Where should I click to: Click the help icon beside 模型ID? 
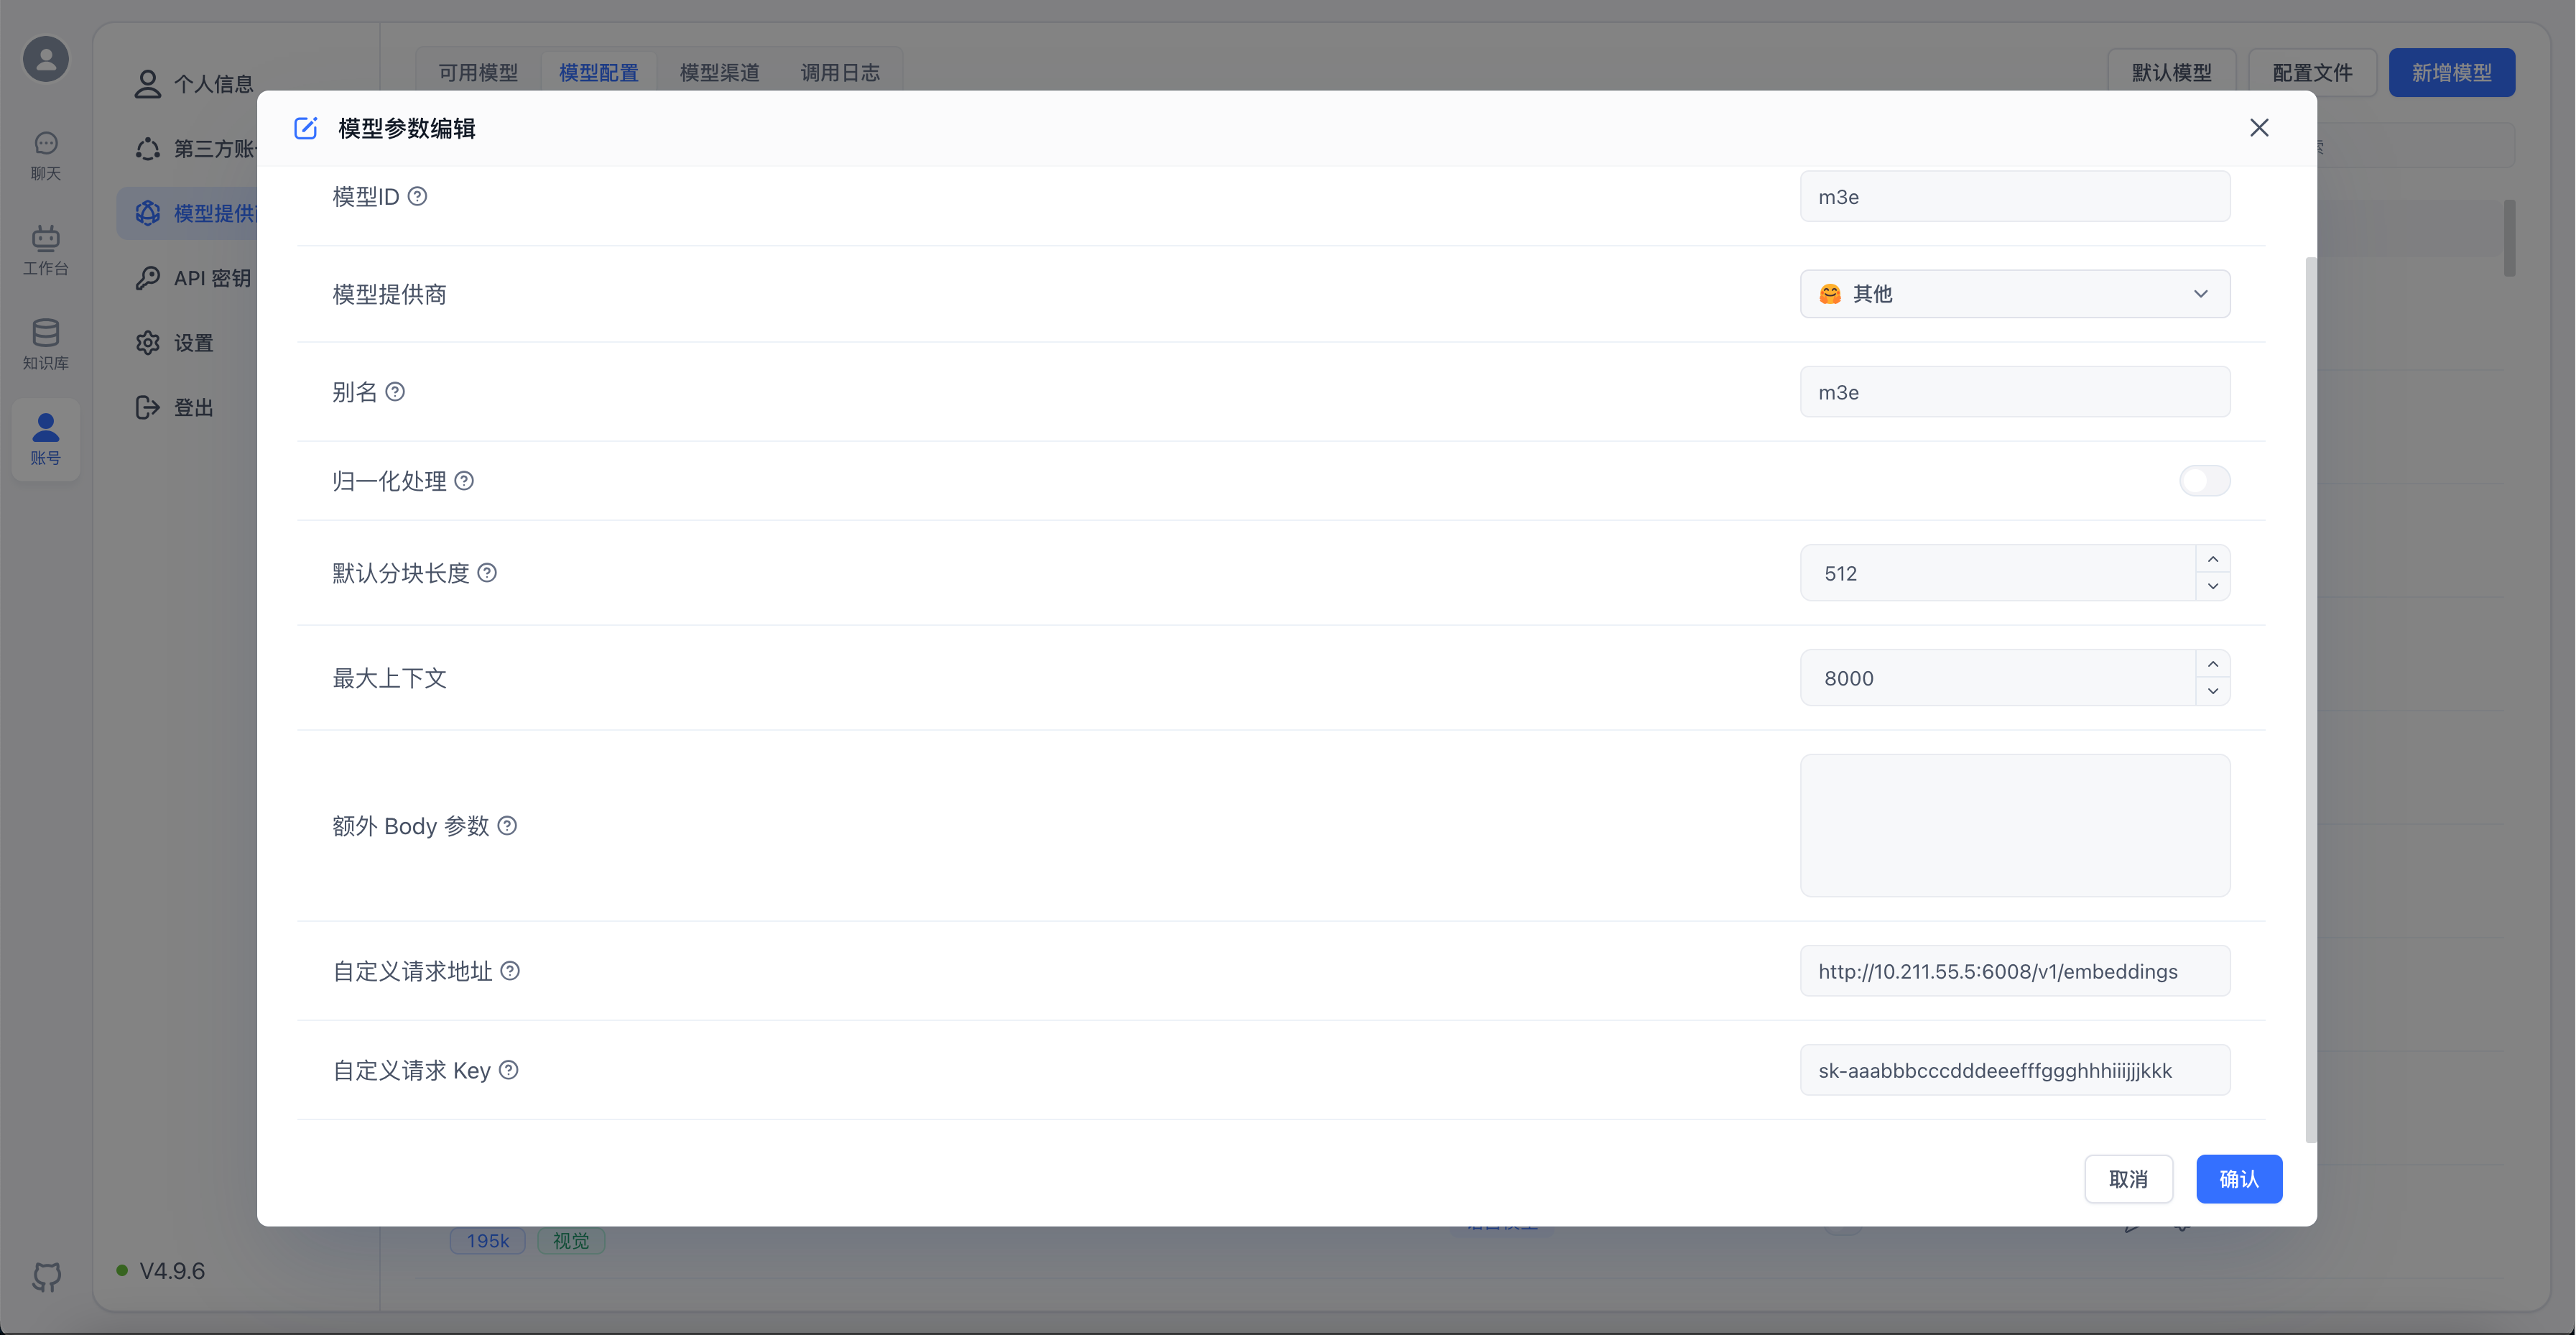point(417,196)
